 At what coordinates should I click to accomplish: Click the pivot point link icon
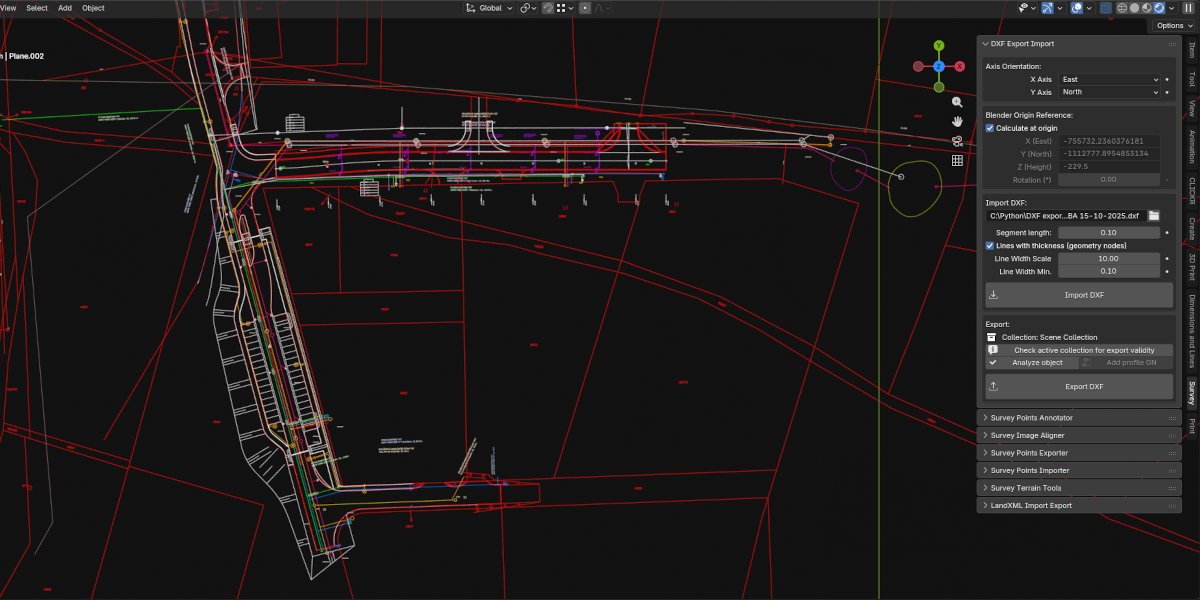[x=525, y=8]
